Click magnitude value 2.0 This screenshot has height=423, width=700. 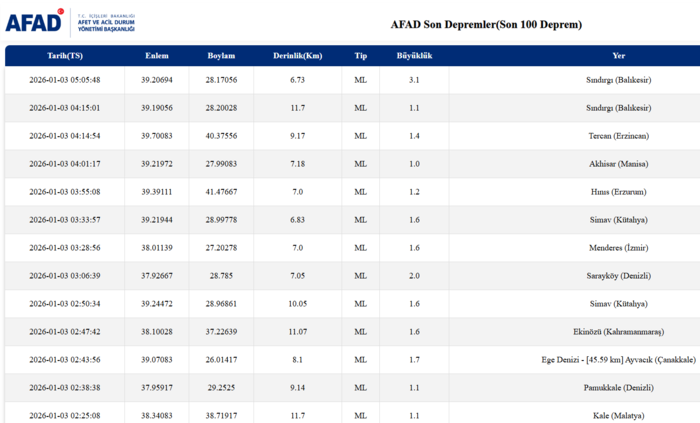(x=414, y=276)
